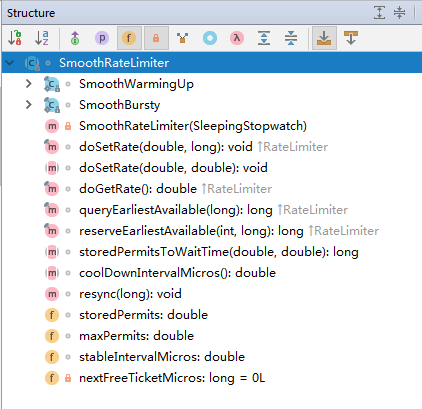
Task: Click the method icon beside doGetRate()
Action: [x=52, y=189]
